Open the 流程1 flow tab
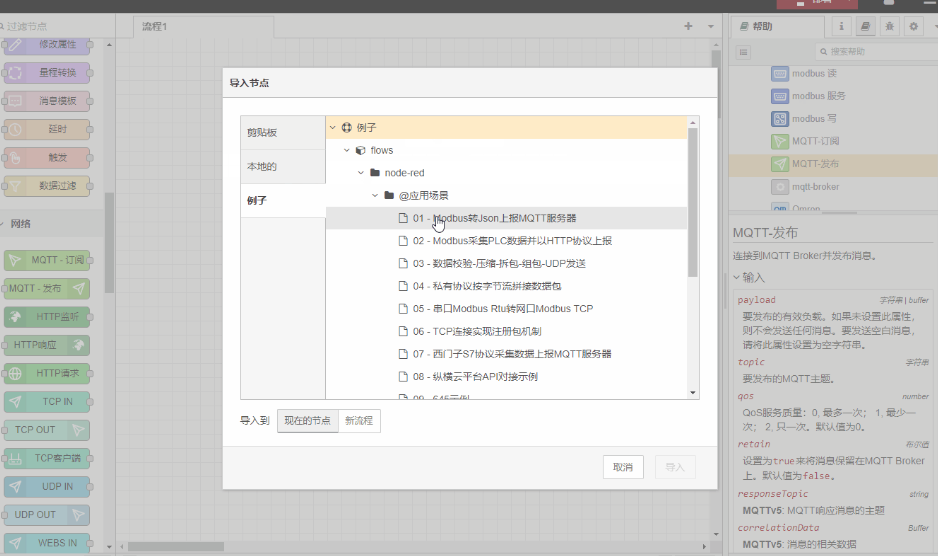938x556 pixels. [x=203, y=27]
